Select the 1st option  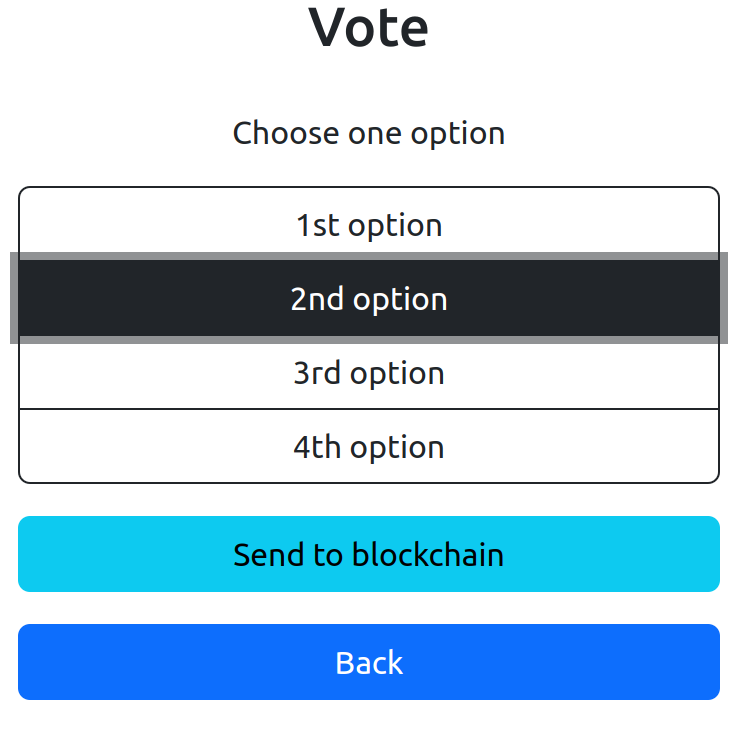pos(368,225)
